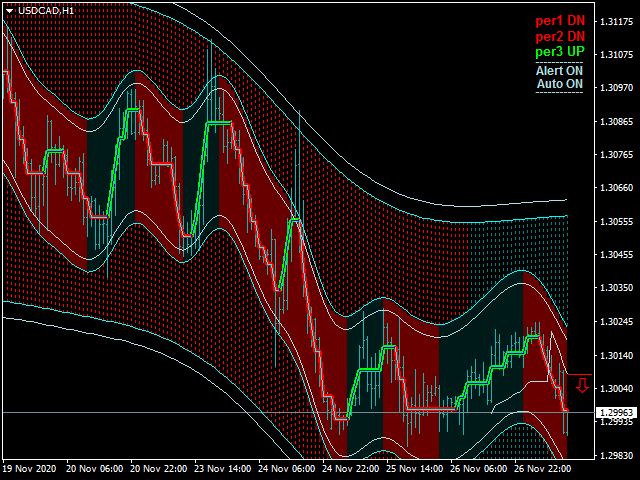Toggle the per2 DN label

(560, 36)
